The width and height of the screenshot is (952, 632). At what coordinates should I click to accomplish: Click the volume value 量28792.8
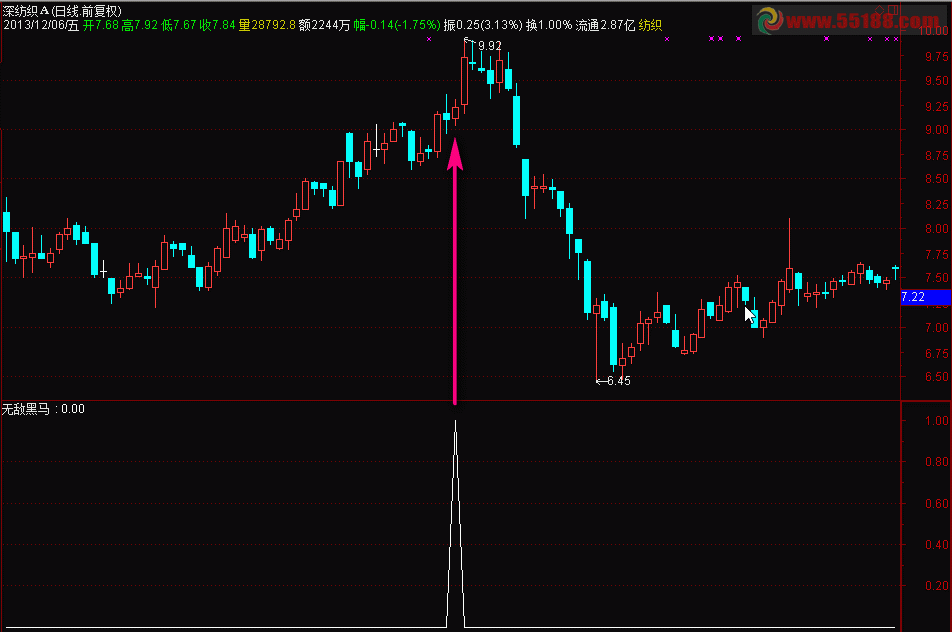point(267,25)
